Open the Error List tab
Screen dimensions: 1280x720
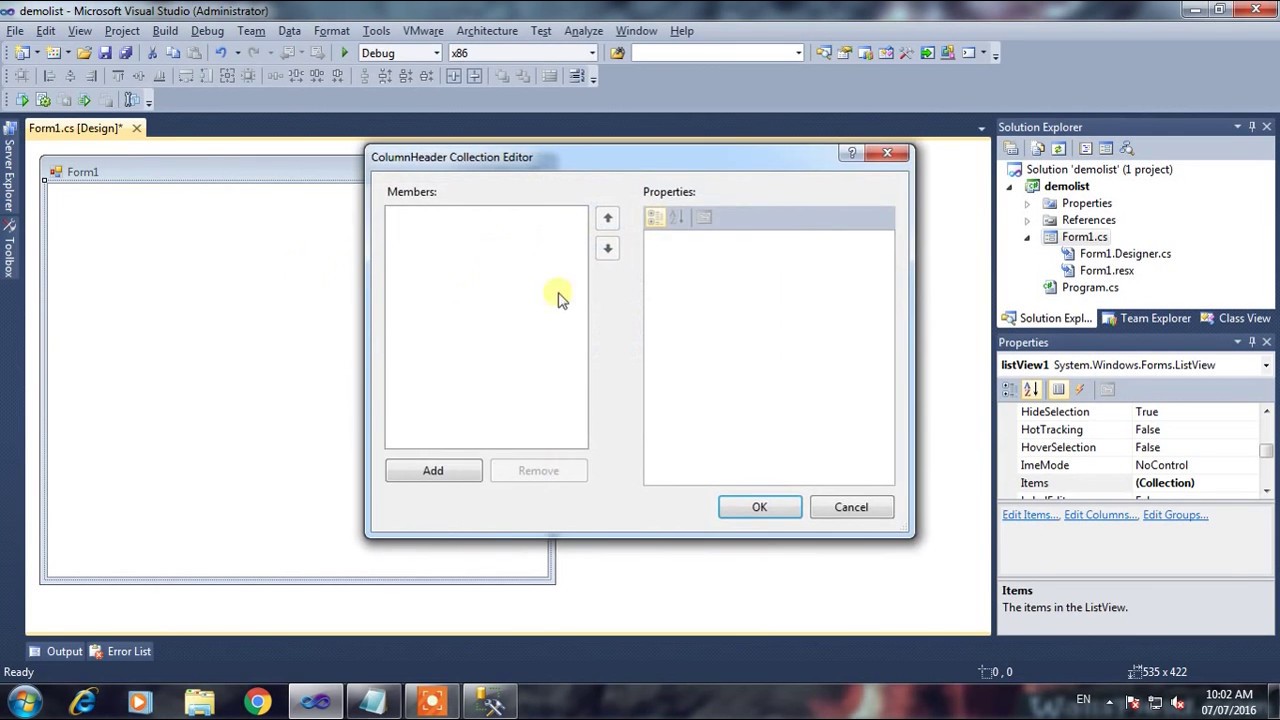click(120, 652)
